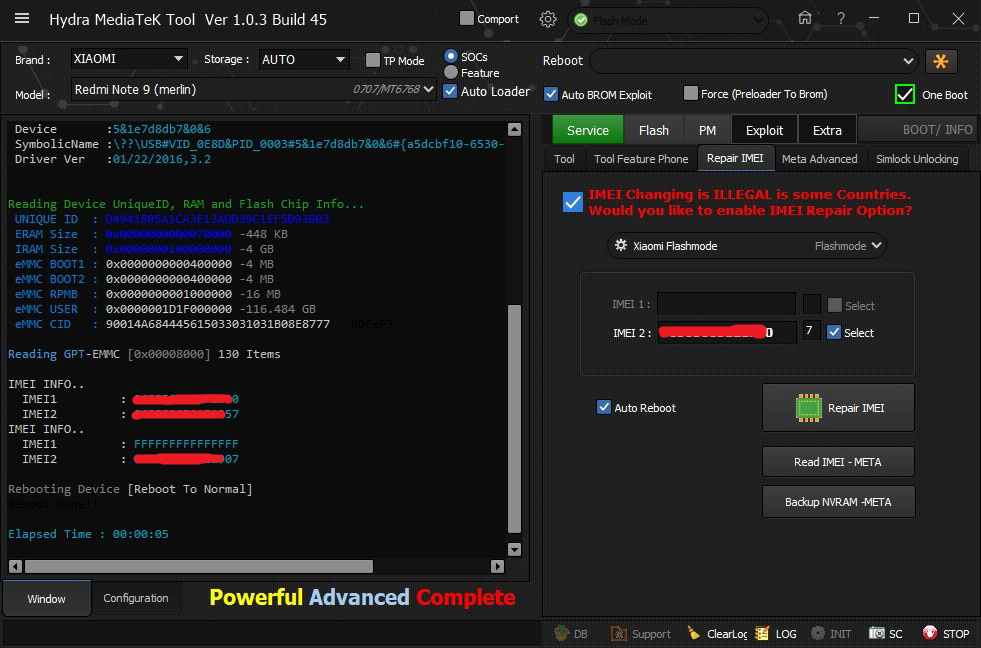Click the SC screenshot camera icon

(x=876, y=633)
